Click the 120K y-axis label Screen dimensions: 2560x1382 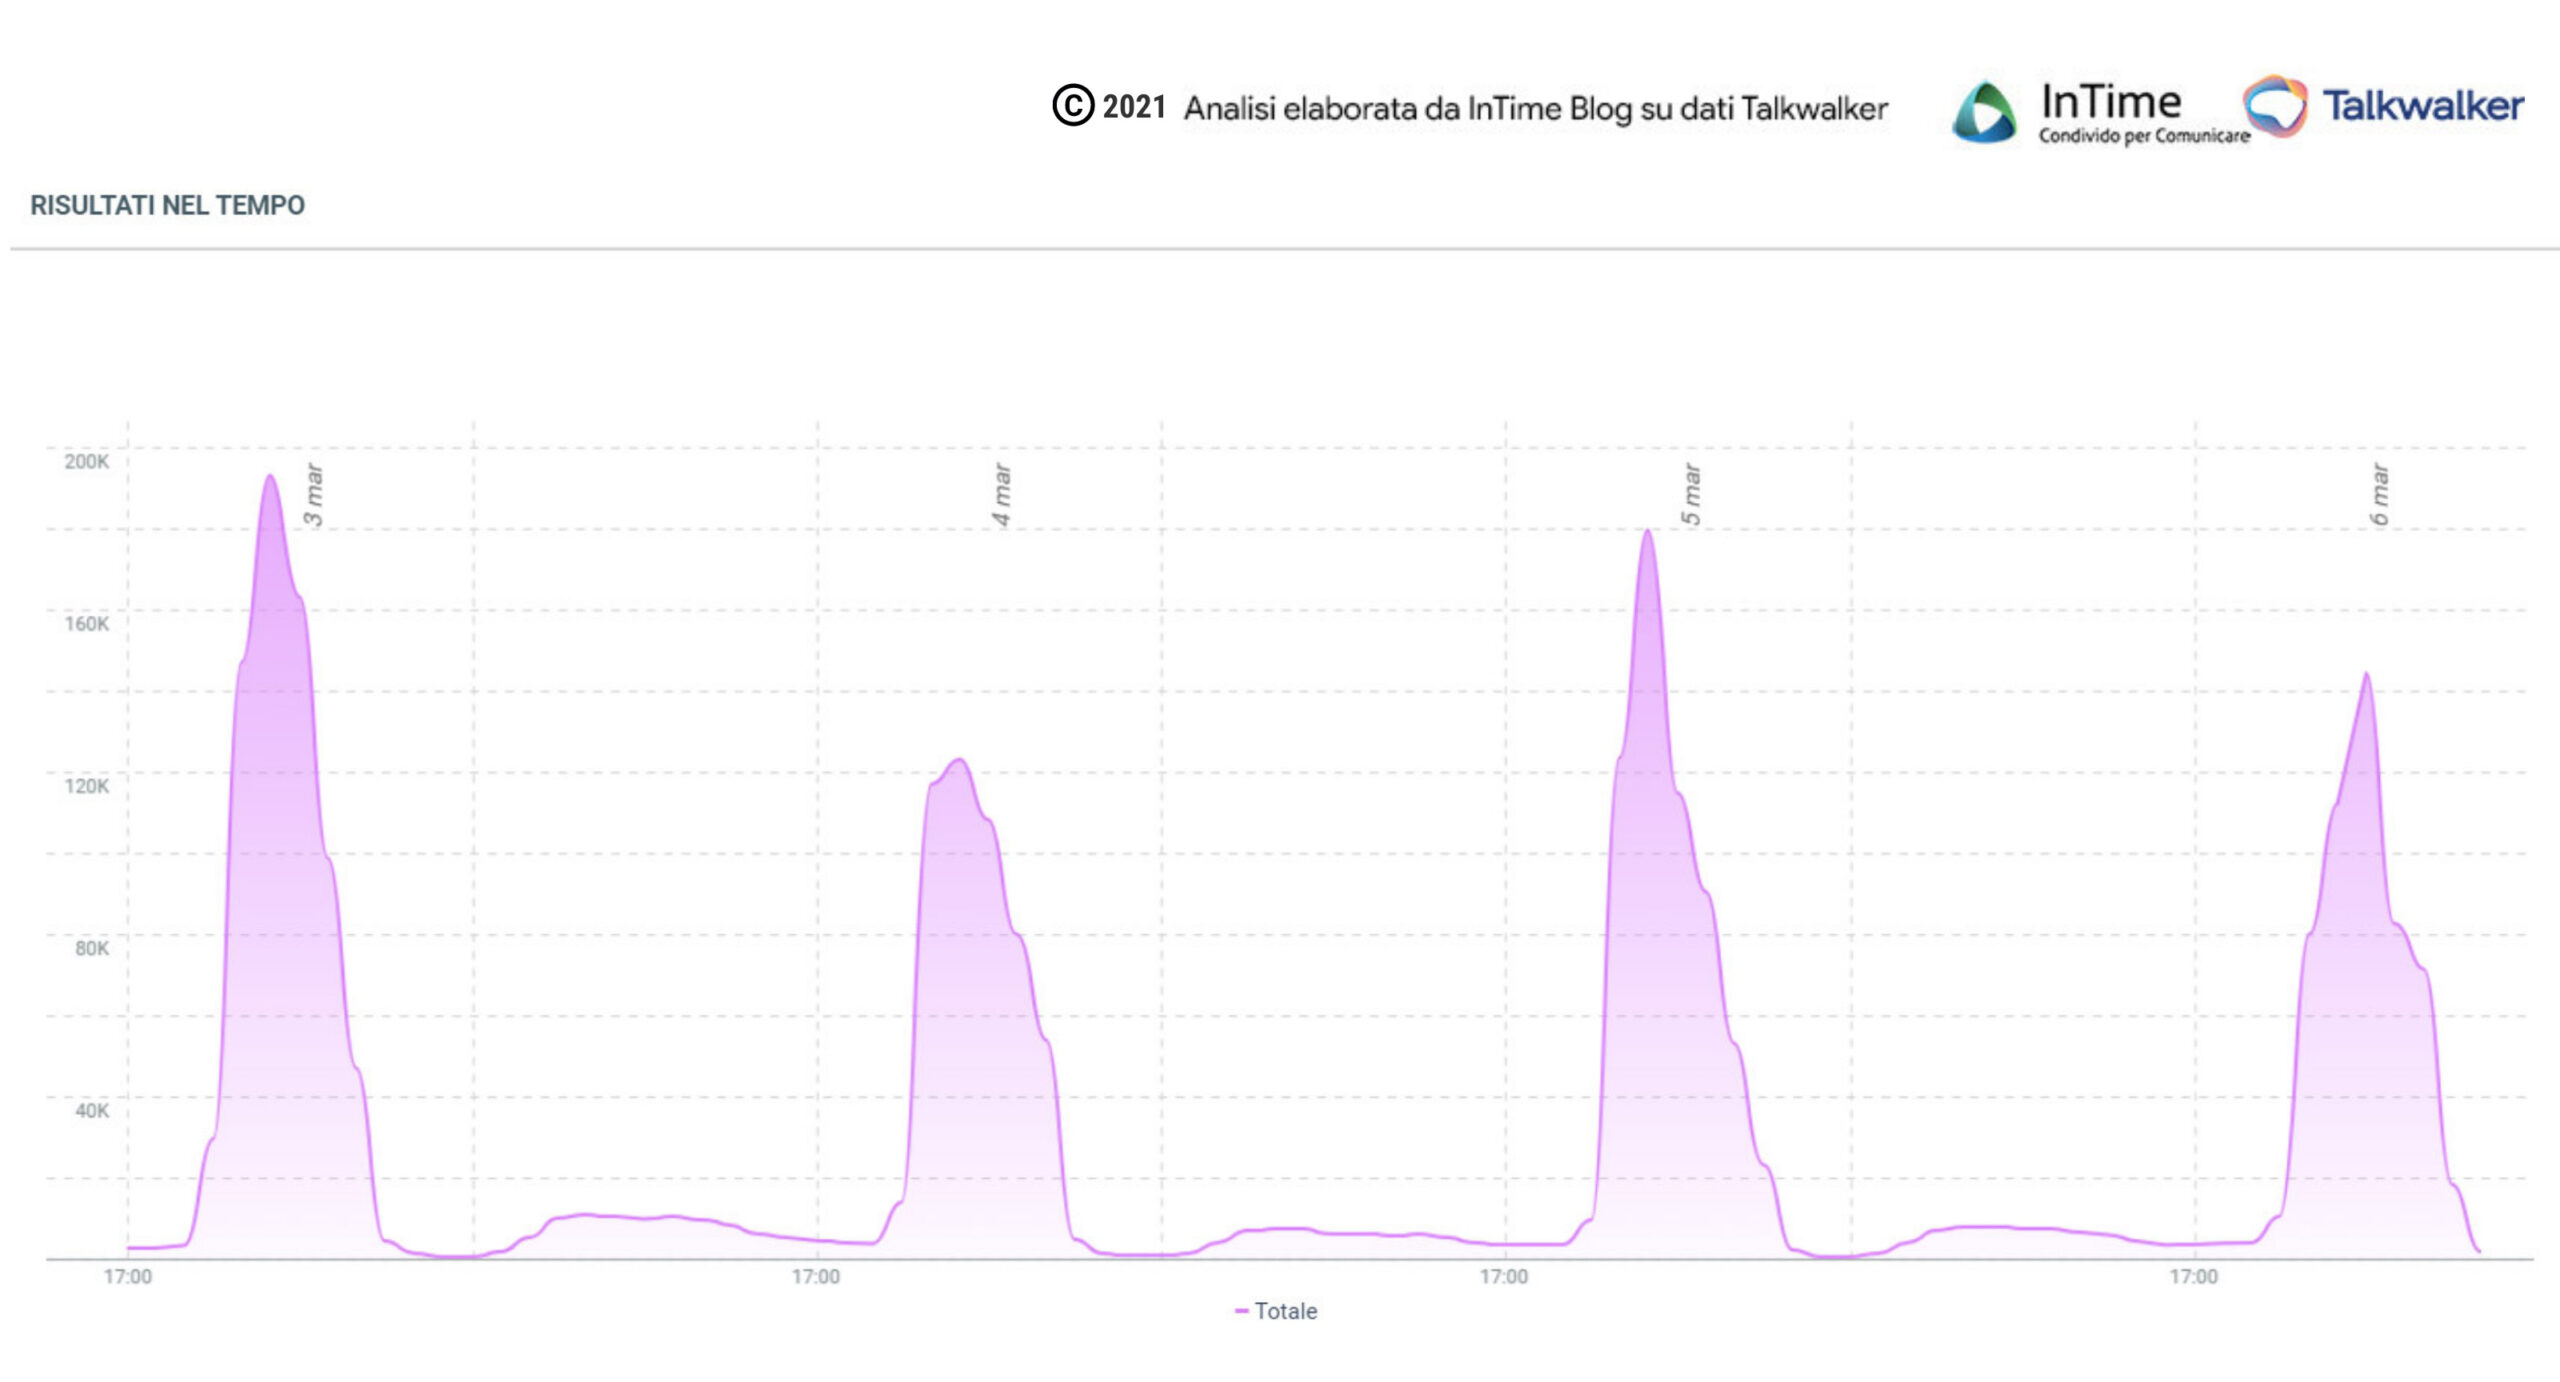tap(86, 785)
